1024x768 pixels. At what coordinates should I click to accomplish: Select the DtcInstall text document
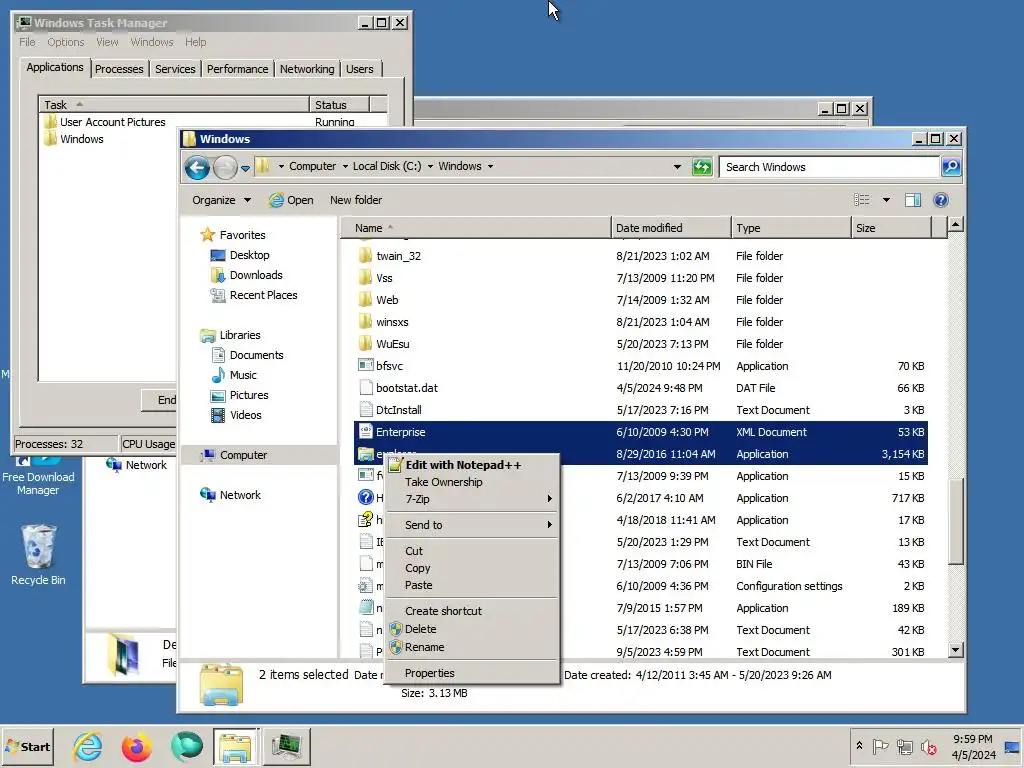click(x=398, y=410)
